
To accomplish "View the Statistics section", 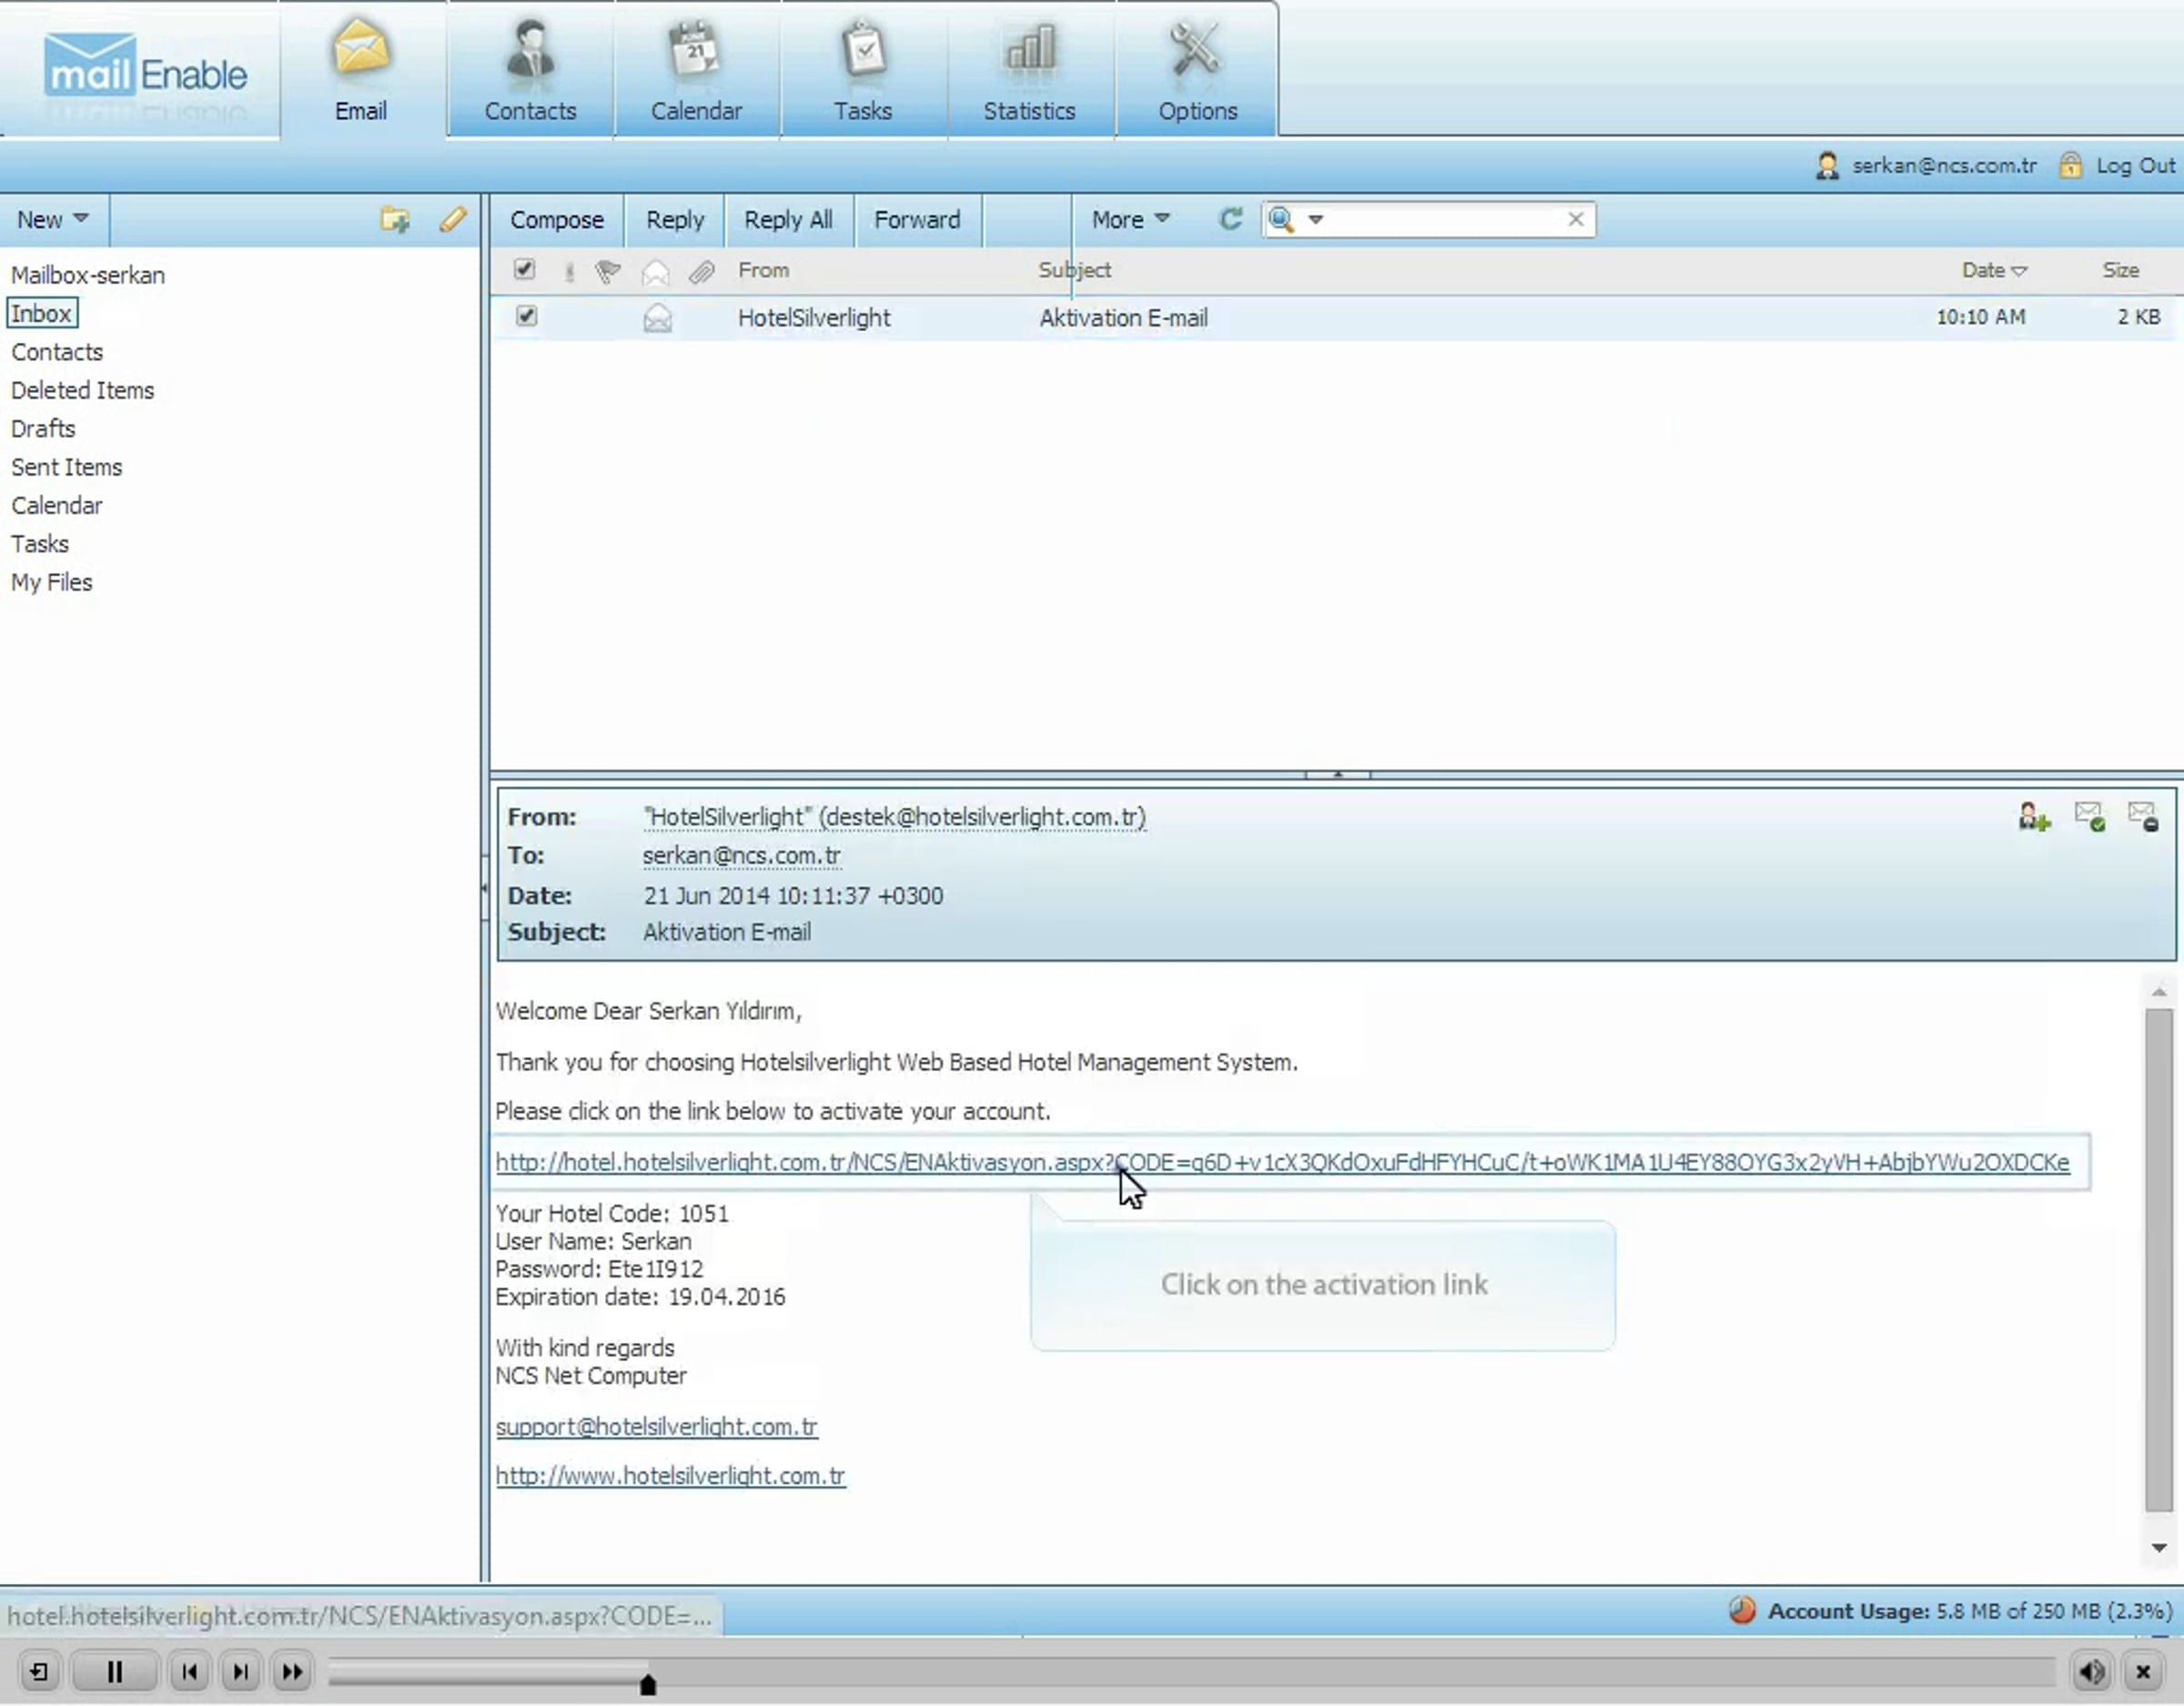I will [x=1029, y=70].
